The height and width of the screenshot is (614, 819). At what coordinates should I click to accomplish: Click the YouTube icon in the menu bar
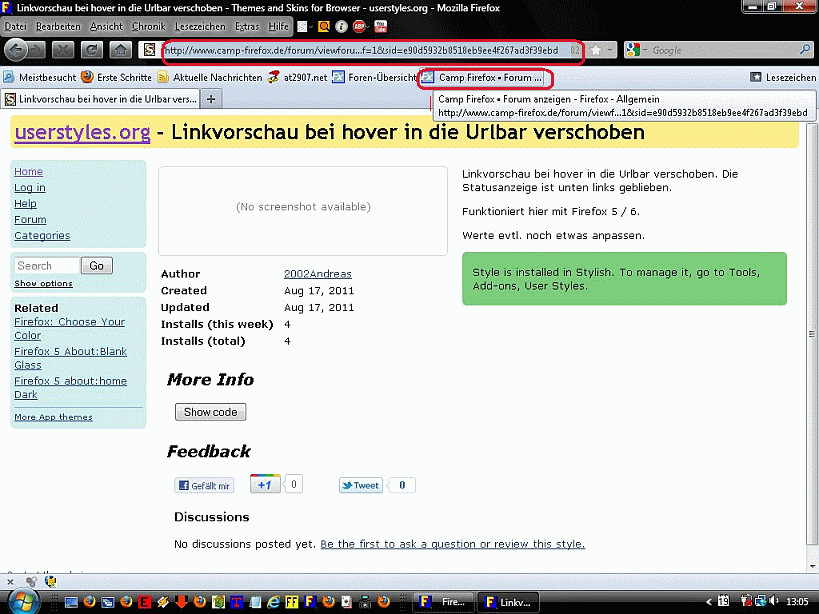click(380, 26)
